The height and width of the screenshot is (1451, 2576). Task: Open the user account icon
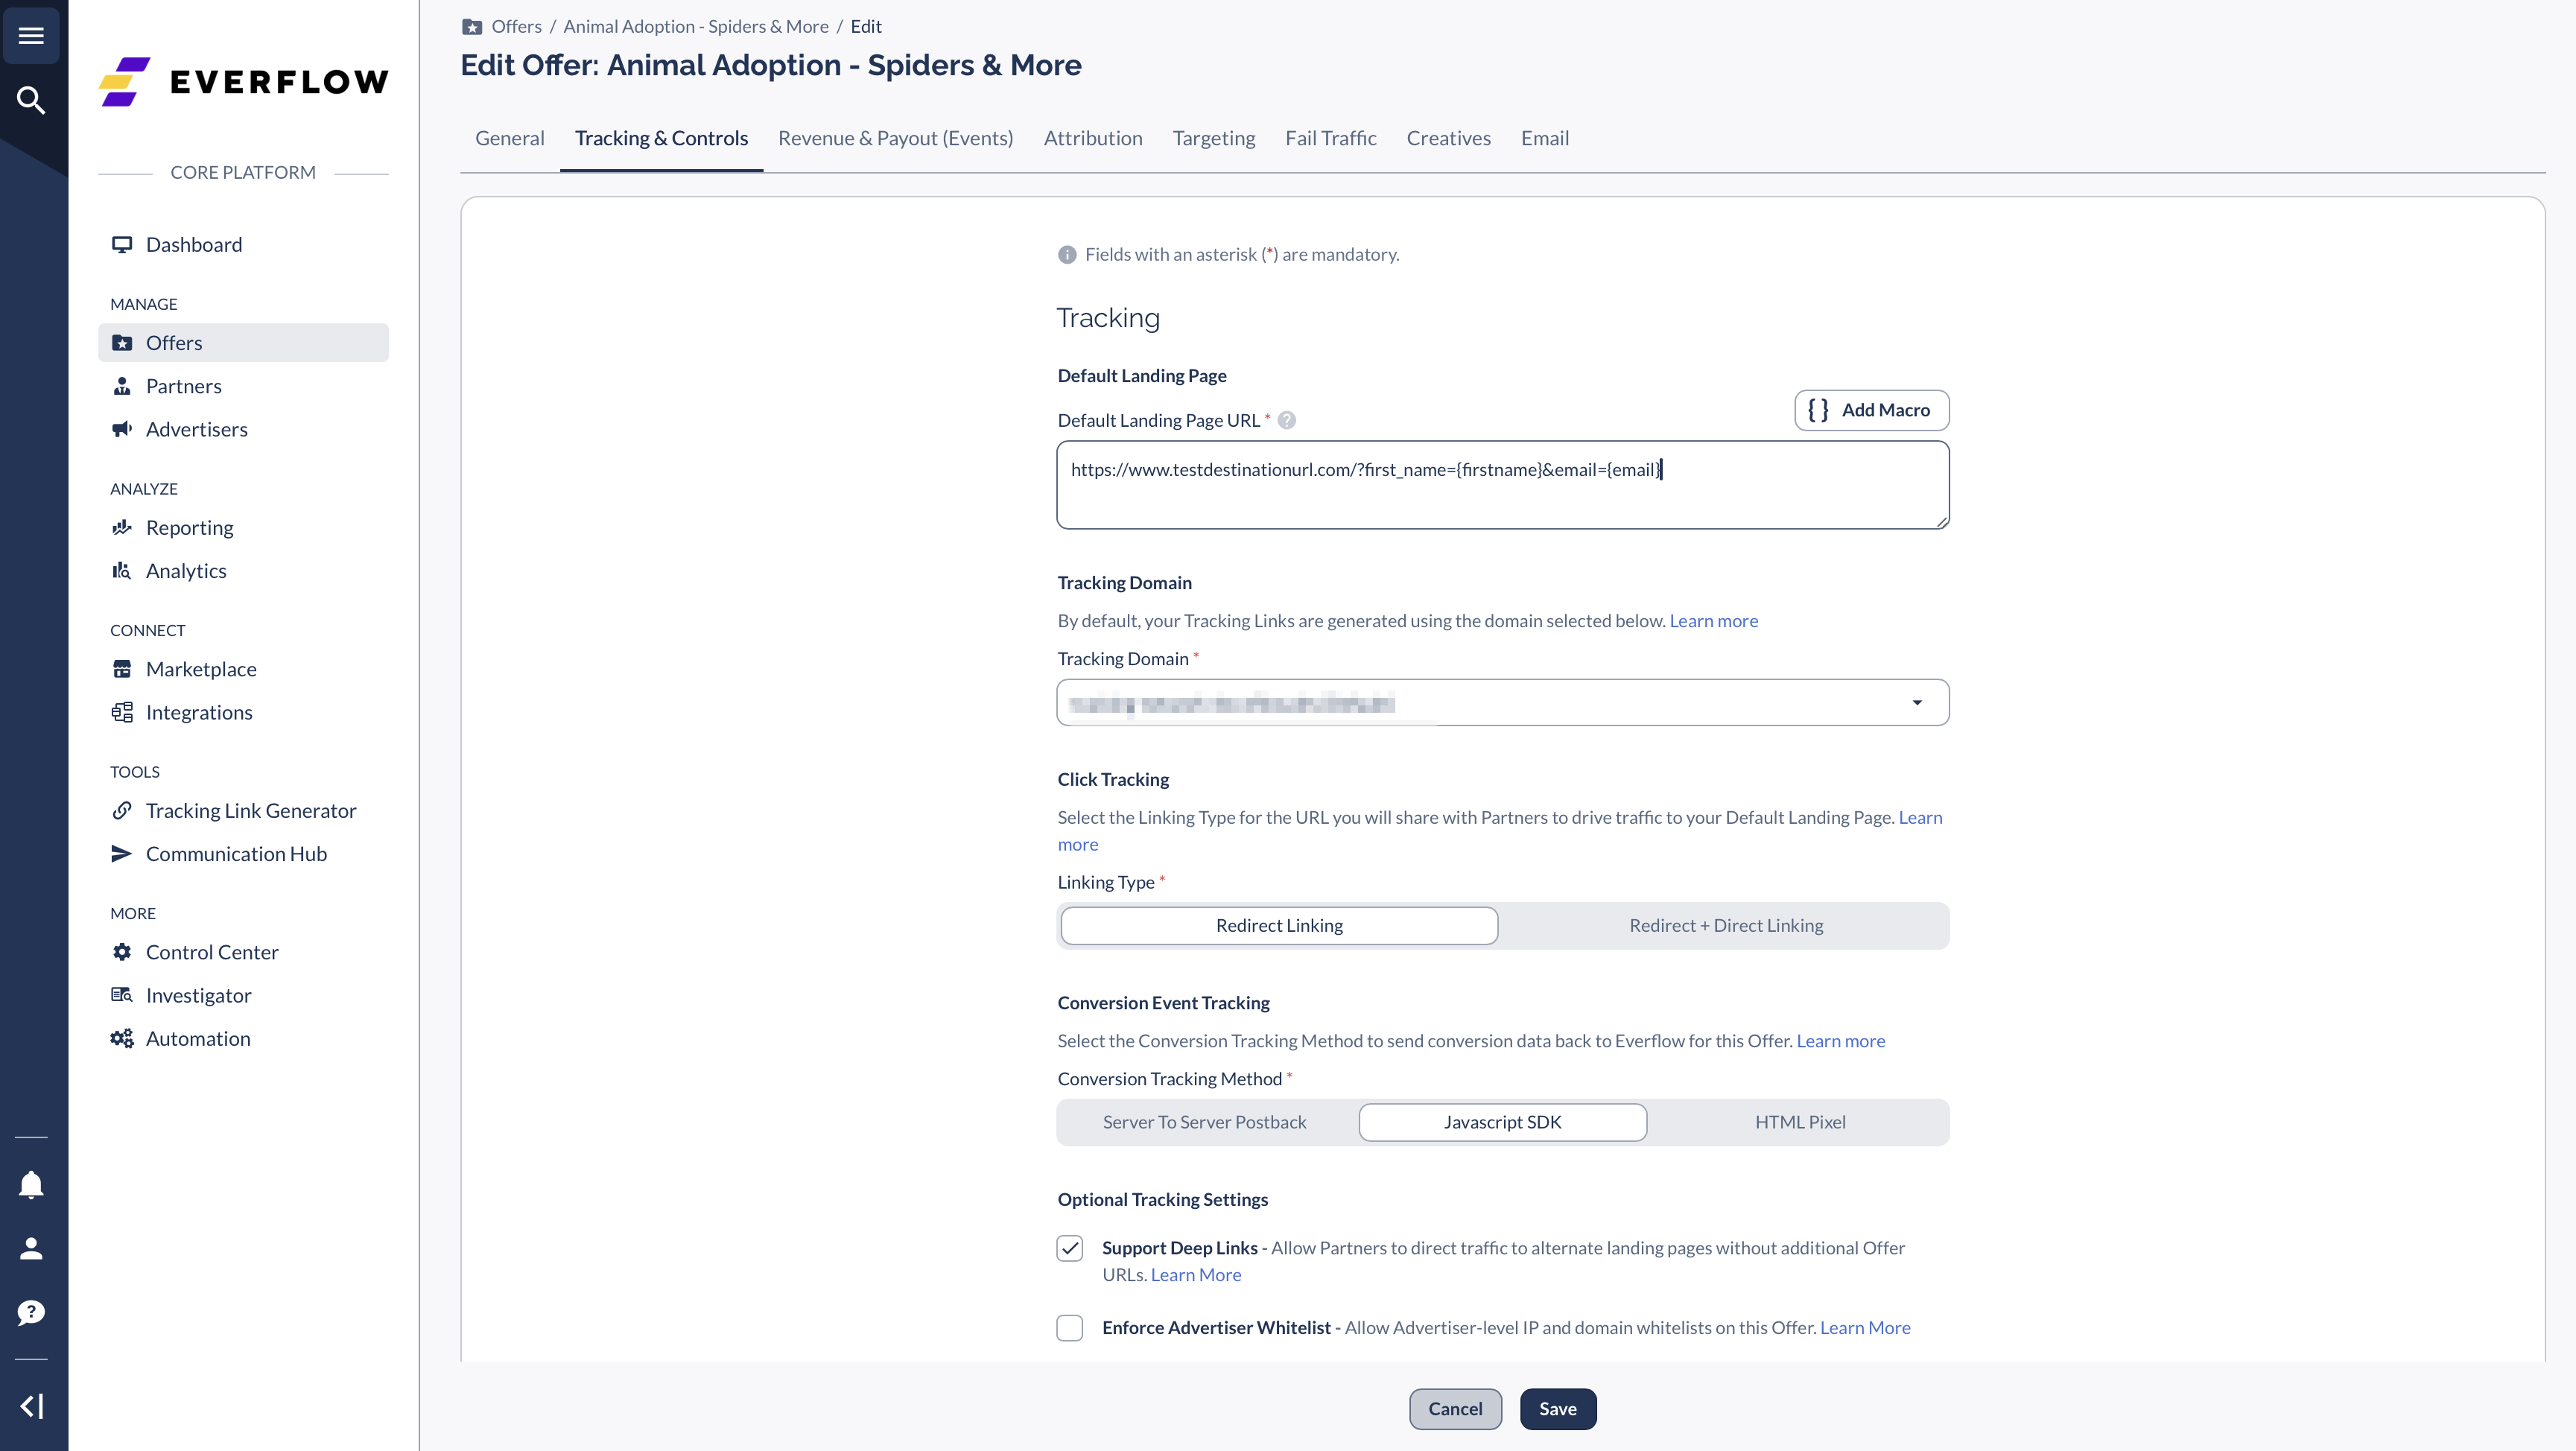point(31,1248)
